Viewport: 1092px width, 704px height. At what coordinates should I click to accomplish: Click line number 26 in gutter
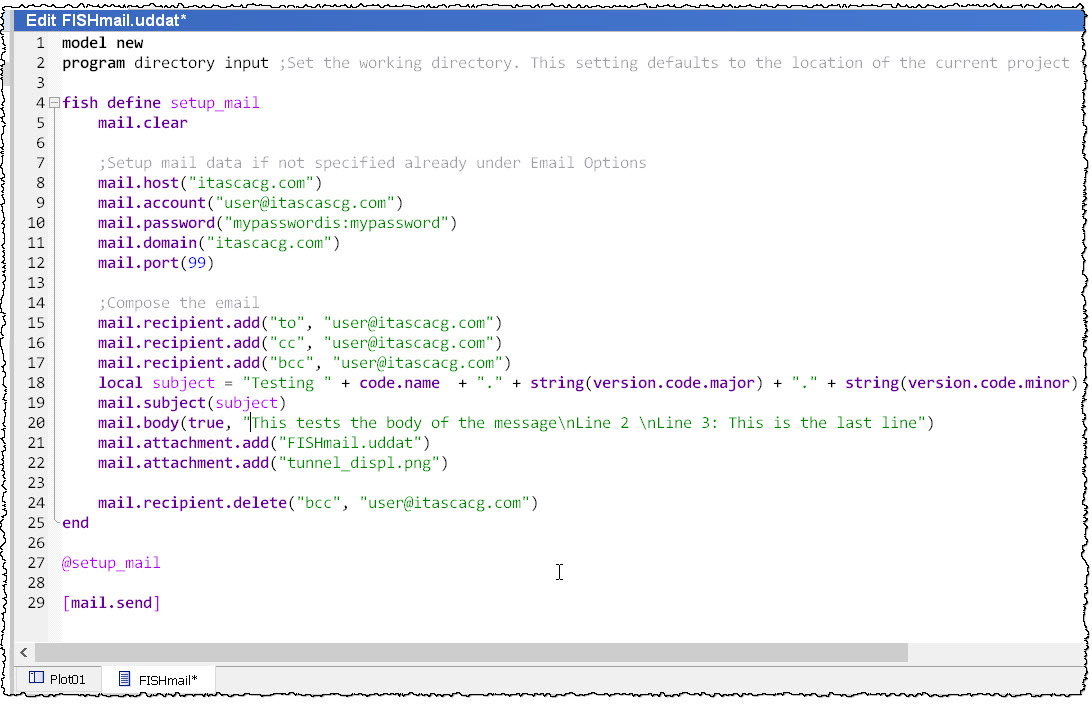36,543
